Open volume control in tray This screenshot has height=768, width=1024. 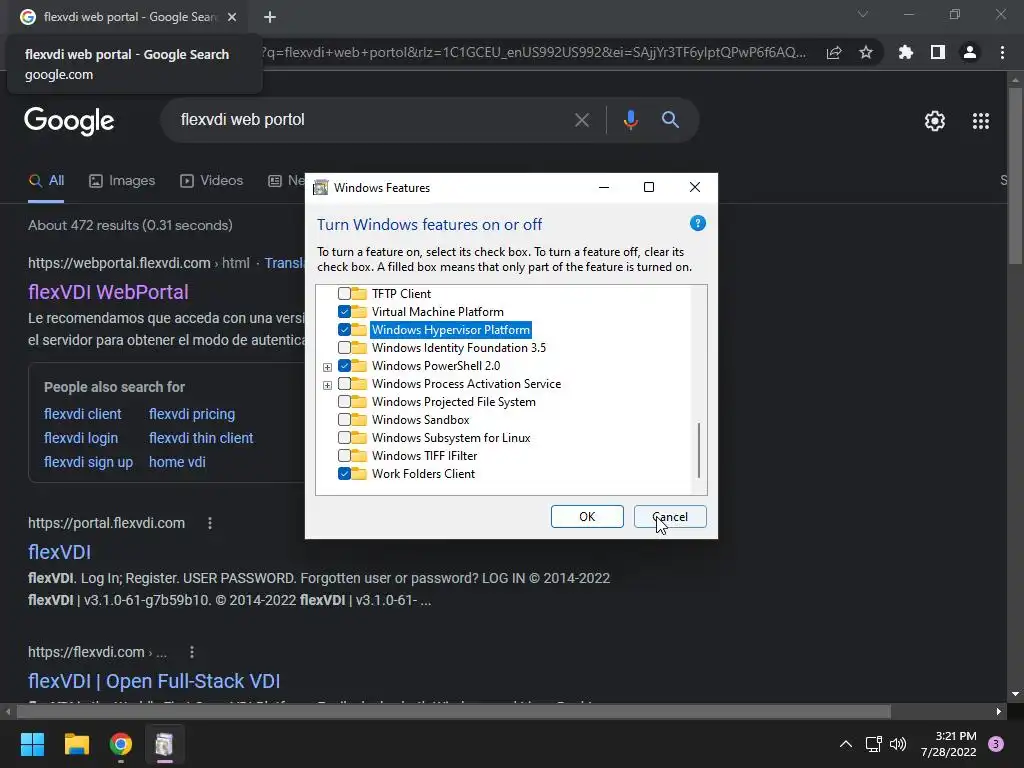898,744
